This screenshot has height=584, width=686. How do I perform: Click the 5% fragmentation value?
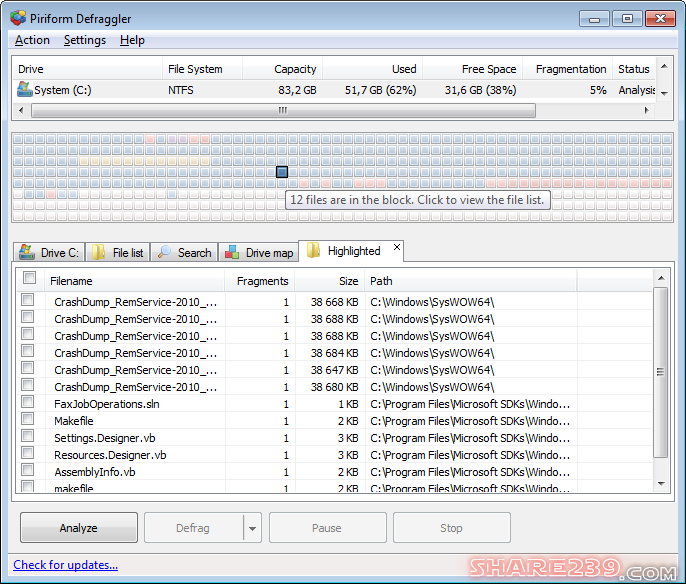pyautogui.click(x=598, y=90)
